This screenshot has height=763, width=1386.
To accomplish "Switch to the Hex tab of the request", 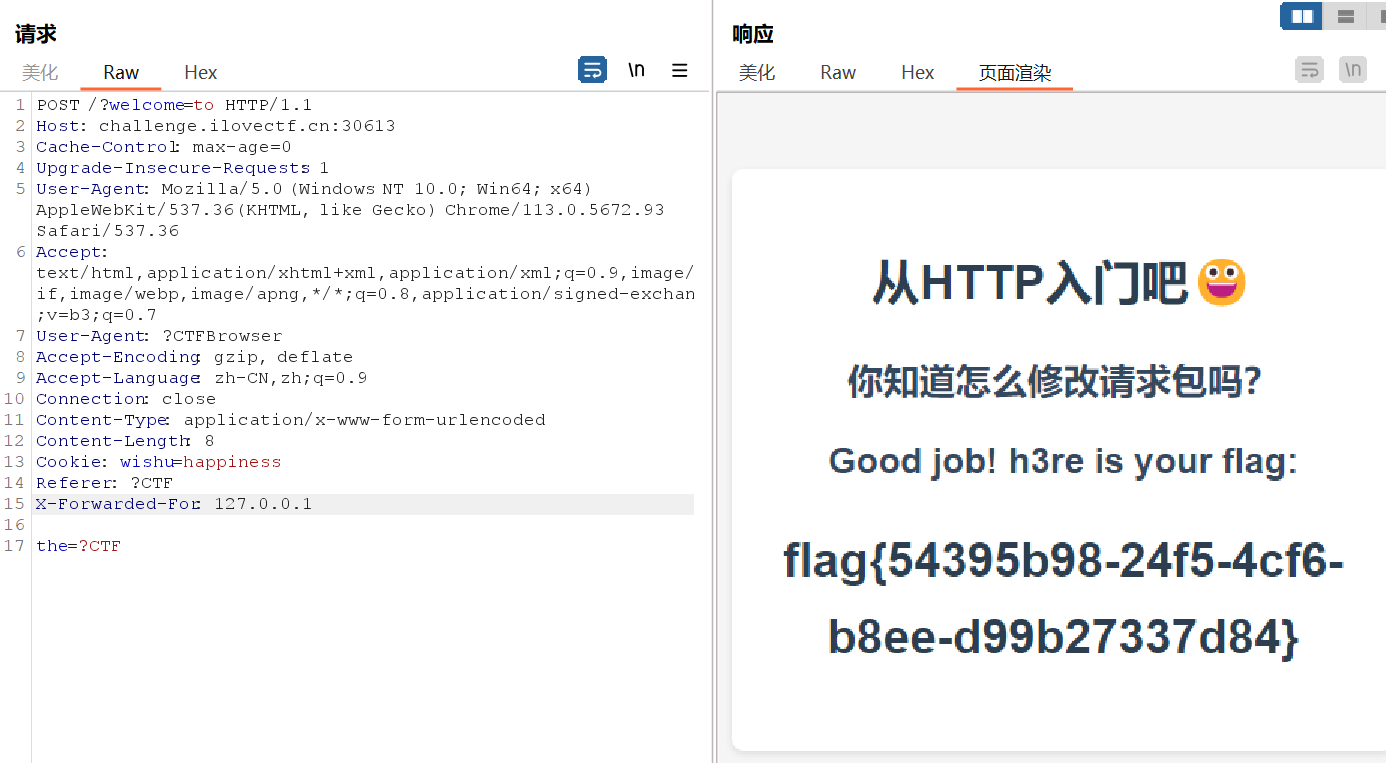I will [200, 72].
